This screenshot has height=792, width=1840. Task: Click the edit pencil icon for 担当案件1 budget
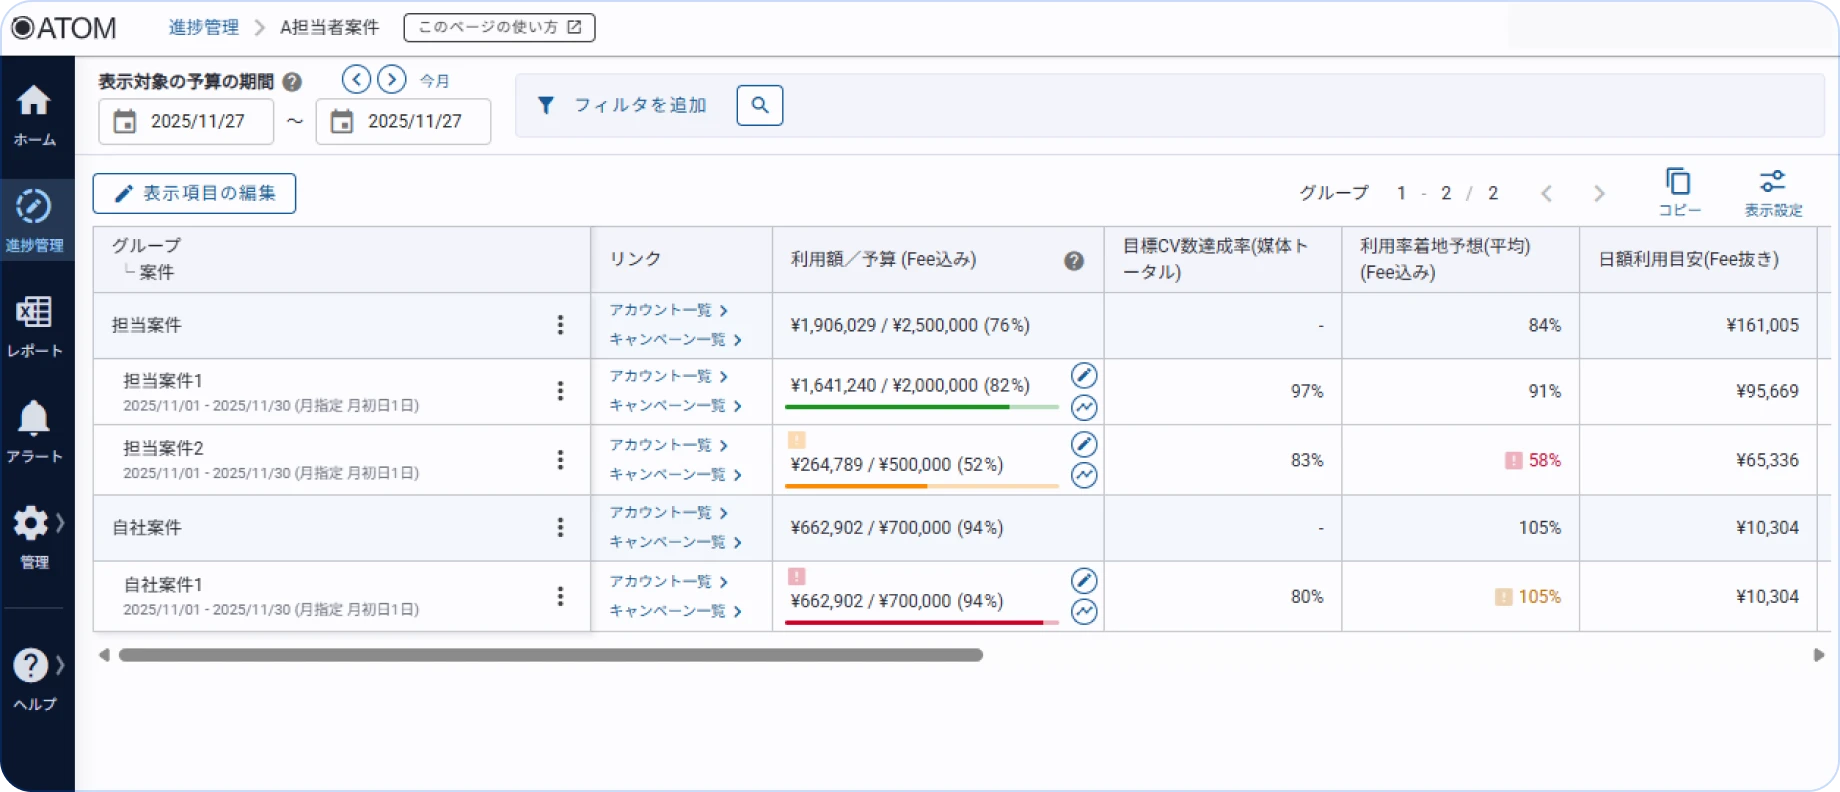(x=1084, y=375)
